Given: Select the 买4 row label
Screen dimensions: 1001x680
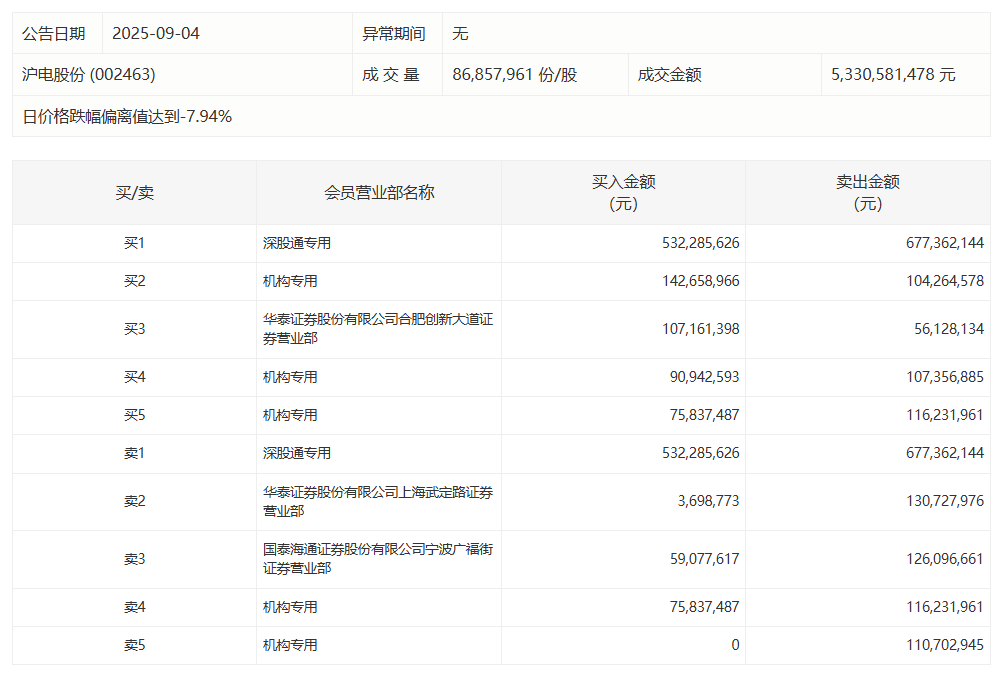Looking at the screenshot, I should [135, 377].
